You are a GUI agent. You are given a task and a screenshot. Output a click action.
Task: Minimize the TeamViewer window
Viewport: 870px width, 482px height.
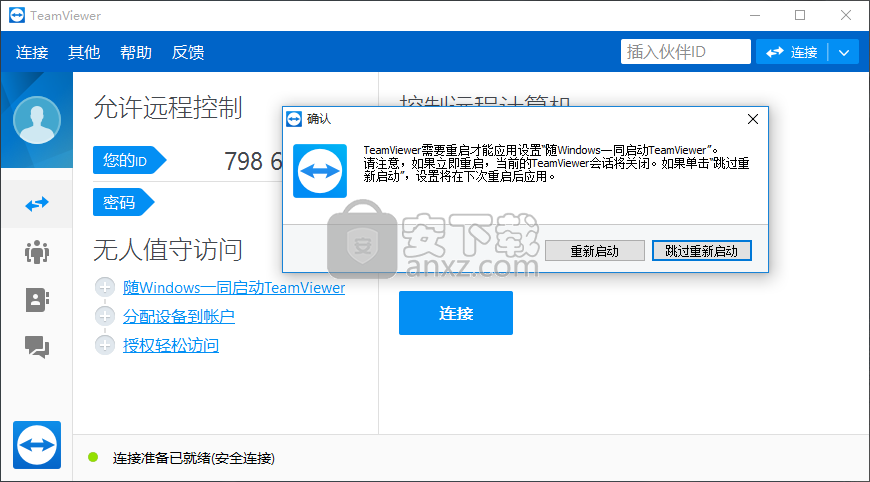pyautogui.click(x=755, y=16)
